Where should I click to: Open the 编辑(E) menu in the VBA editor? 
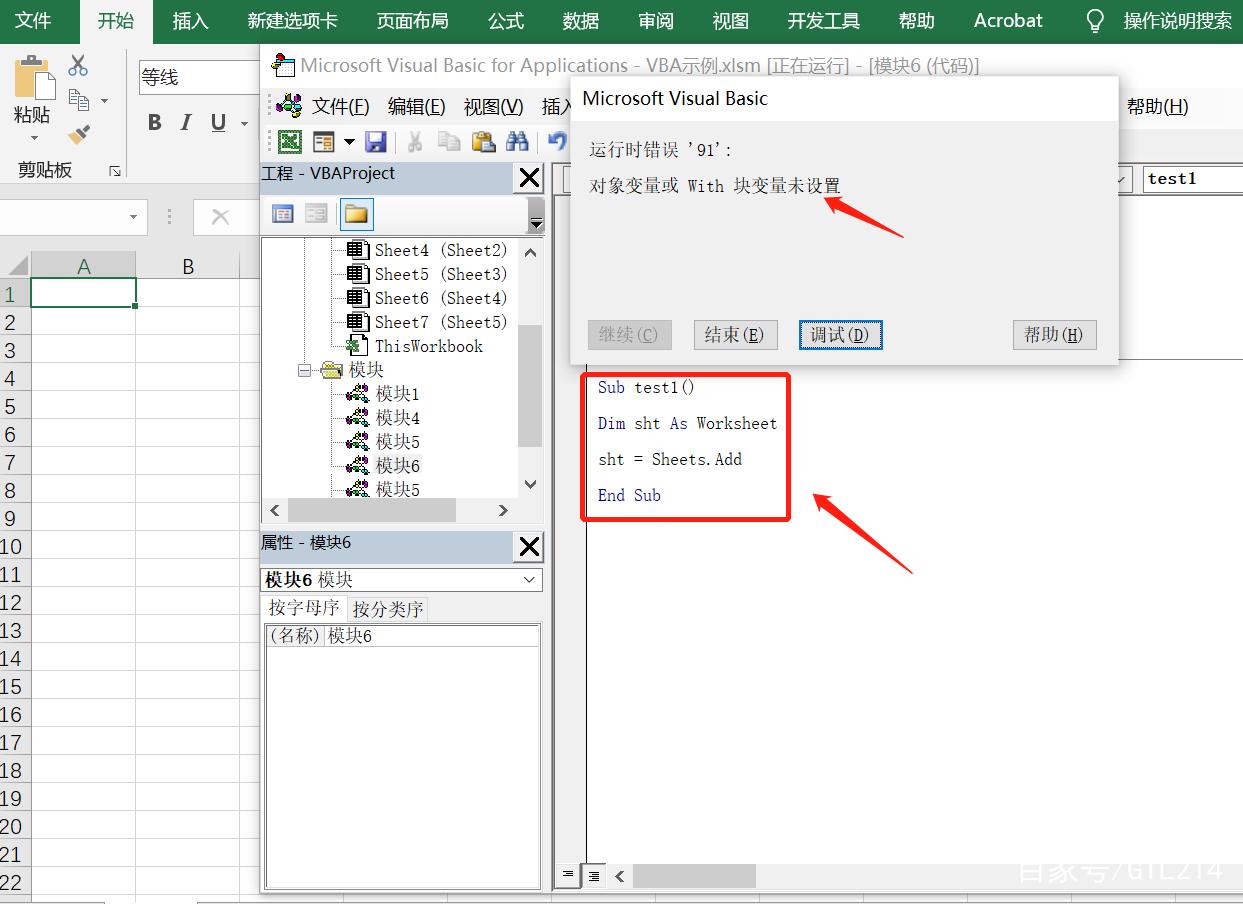417,107
